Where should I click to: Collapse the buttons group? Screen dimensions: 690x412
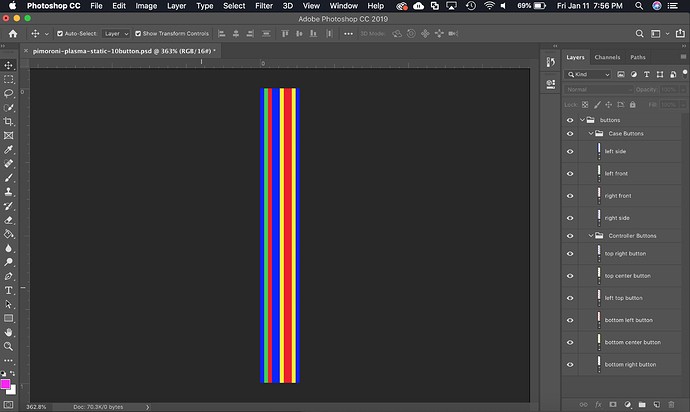pyautogui.click(x=582, y=120)
